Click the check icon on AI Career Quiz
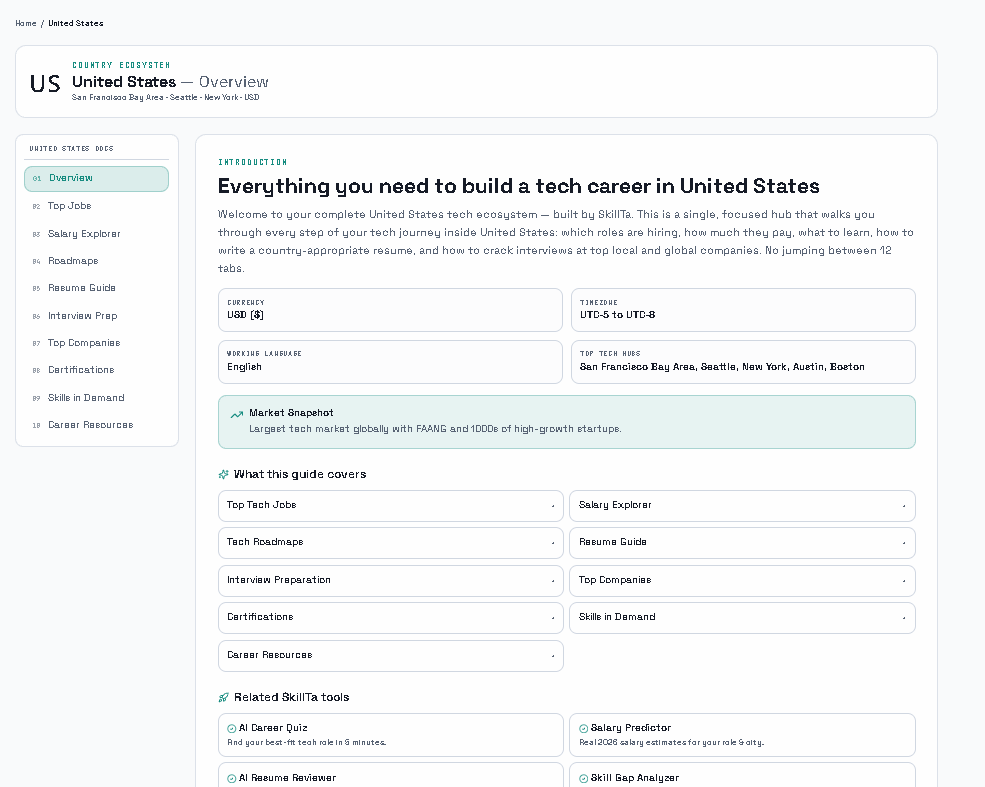The image size is (985, 787). (x=232, y=729)
